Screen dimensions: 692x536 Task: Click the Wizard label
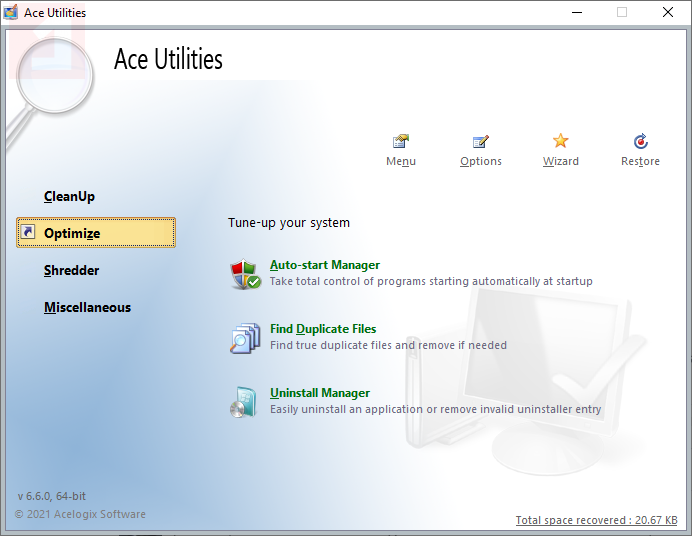pyautogui.click(x=560, y=161)
